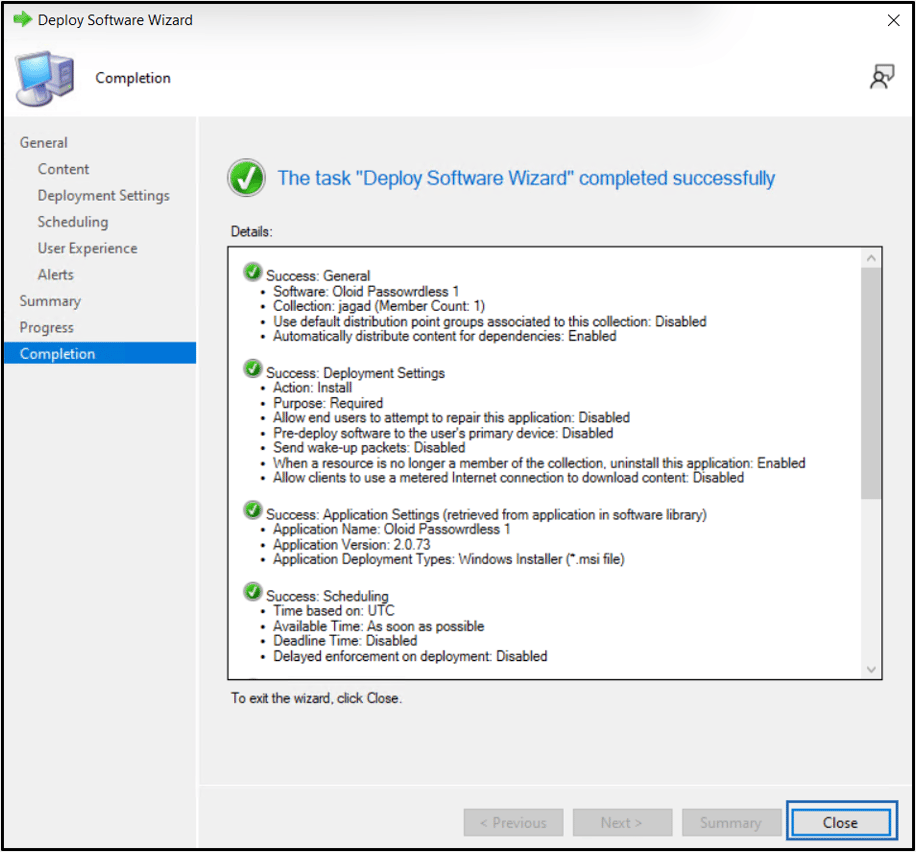
Task: Click the Success: General checkmark icon
Action: coord(252,272)
